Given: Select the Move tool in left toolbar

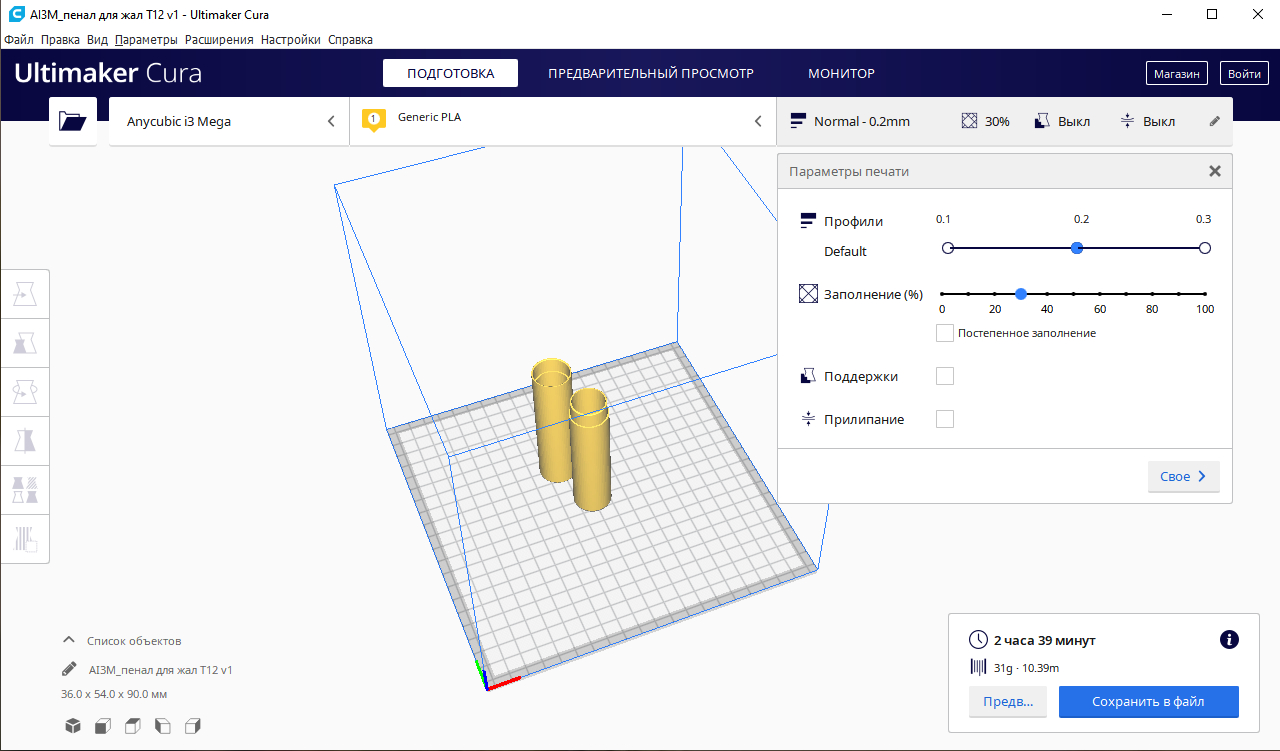Looking at the screenshot, I should pyautogui.click(x=25, y=294).
